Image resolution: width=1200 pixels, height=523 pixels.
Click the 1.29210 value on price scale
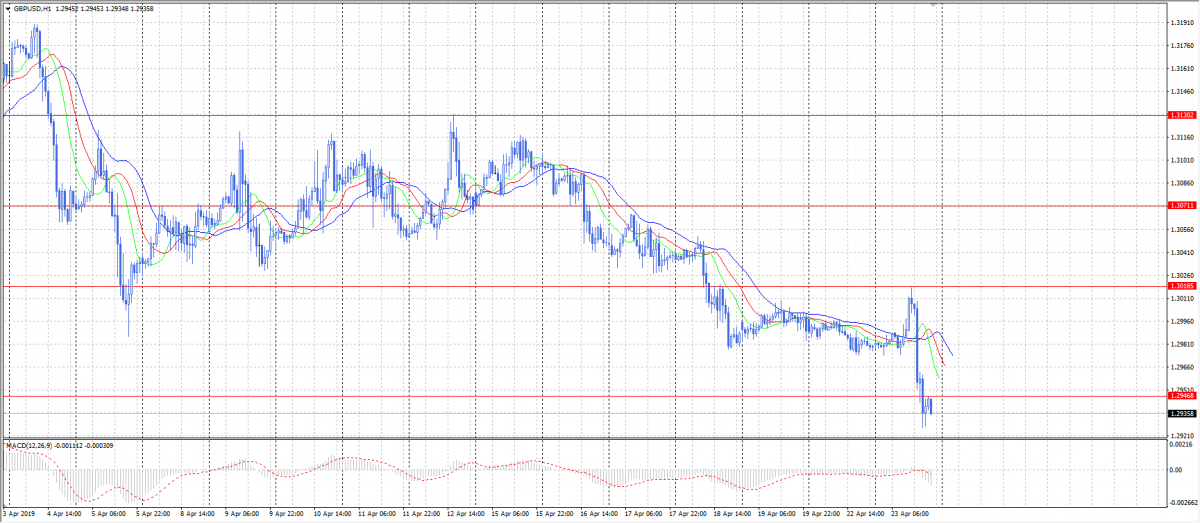1182,436
